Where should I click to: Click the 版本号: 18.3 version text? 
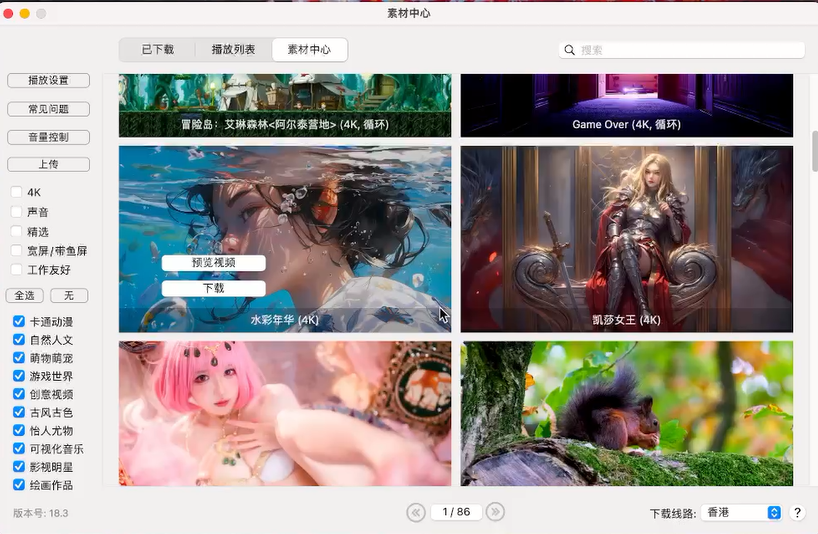point(41,513)
